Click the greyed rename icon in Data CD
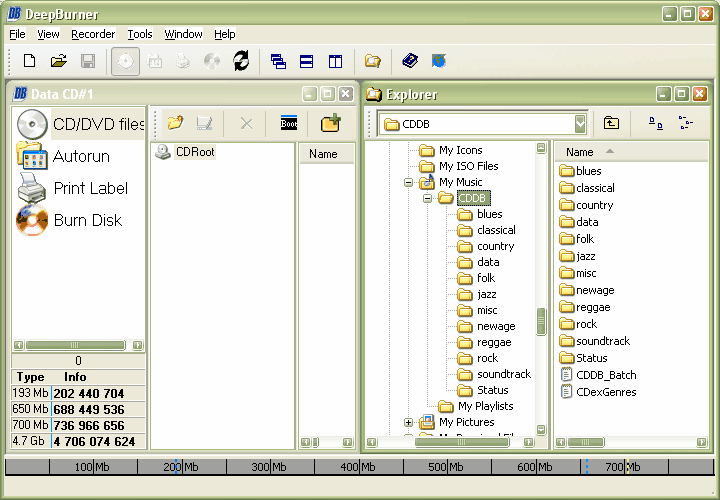The image size is (720, 500). (x=204, y=123)
